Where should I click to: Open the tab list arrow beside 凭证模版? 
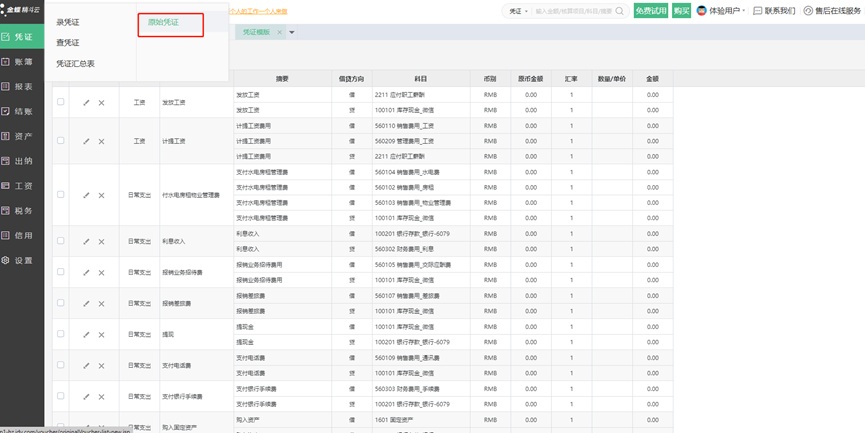coord(292,32)
